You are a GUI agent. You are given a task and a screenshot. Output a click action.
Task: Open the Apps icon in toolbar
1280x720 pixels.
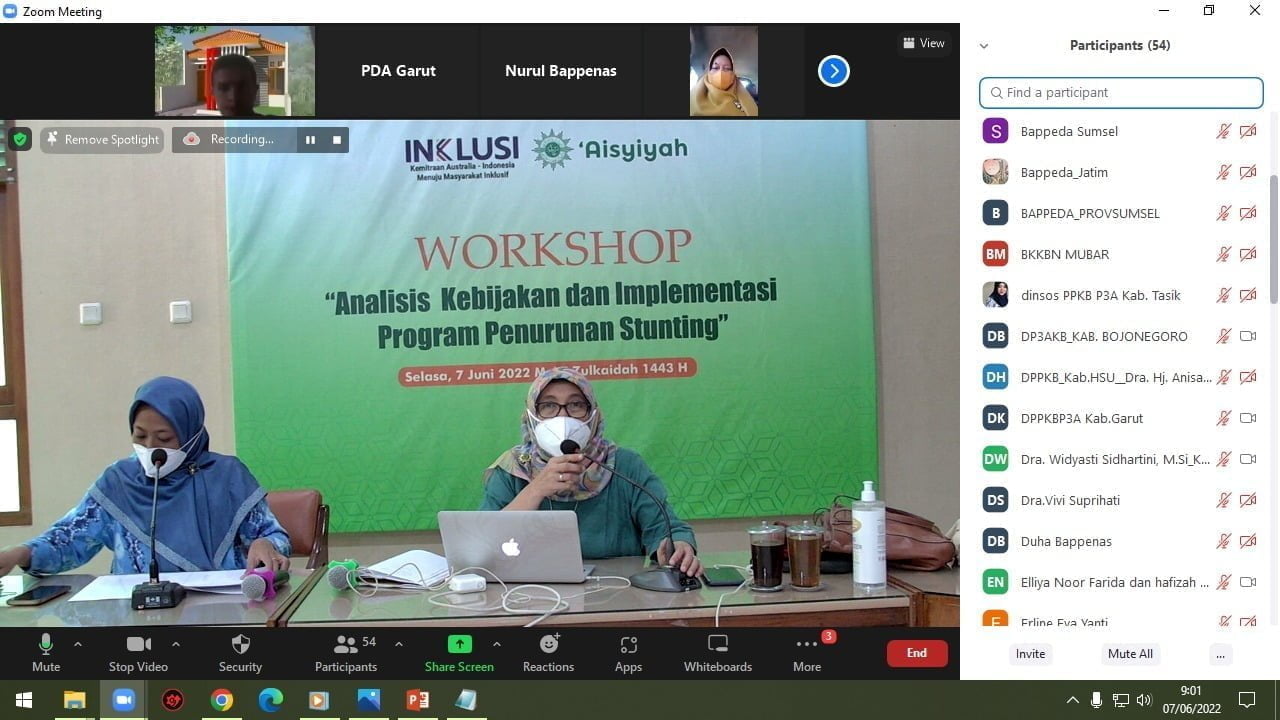tap(628, 645)
